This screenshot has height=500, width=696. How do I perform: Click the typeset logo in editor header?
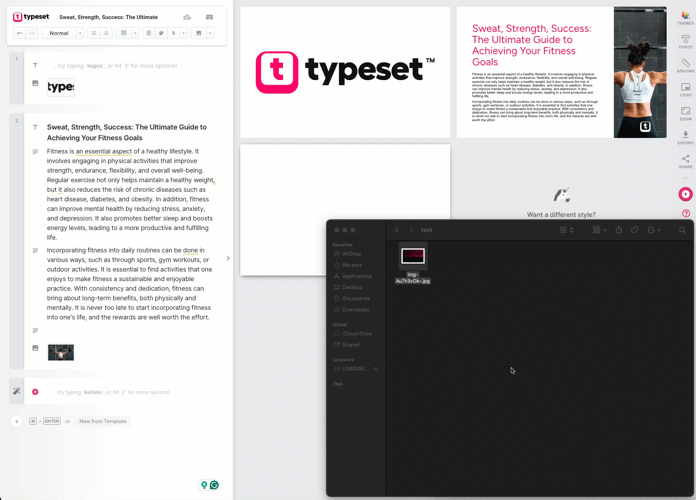pos(31,17)
